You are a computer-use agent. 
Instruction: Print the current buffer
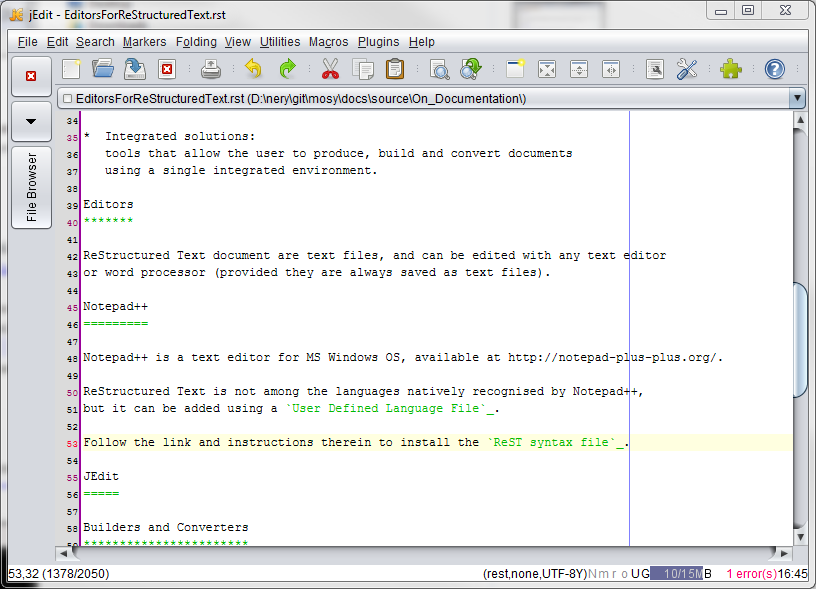tap(211, 69)
